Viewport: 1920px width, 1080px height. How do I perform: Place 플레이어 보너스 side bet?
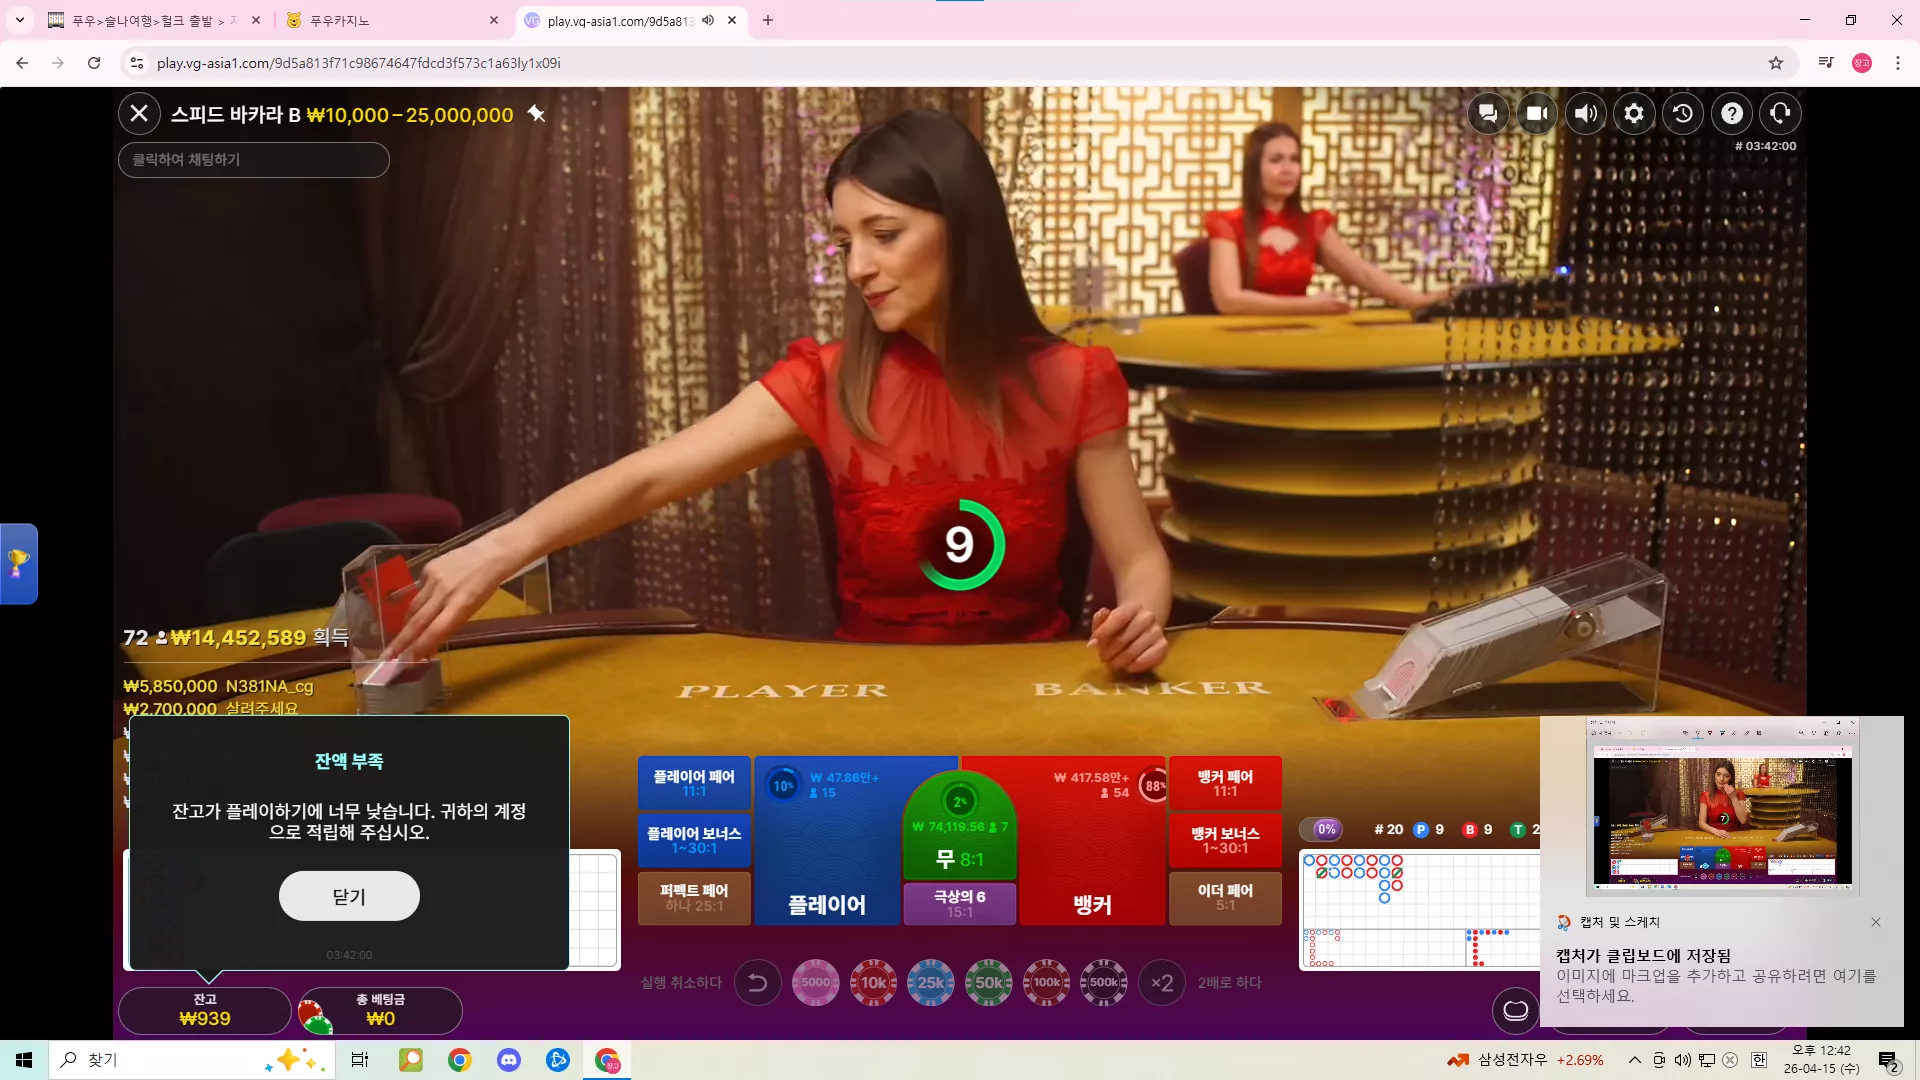tap(694, 840)
